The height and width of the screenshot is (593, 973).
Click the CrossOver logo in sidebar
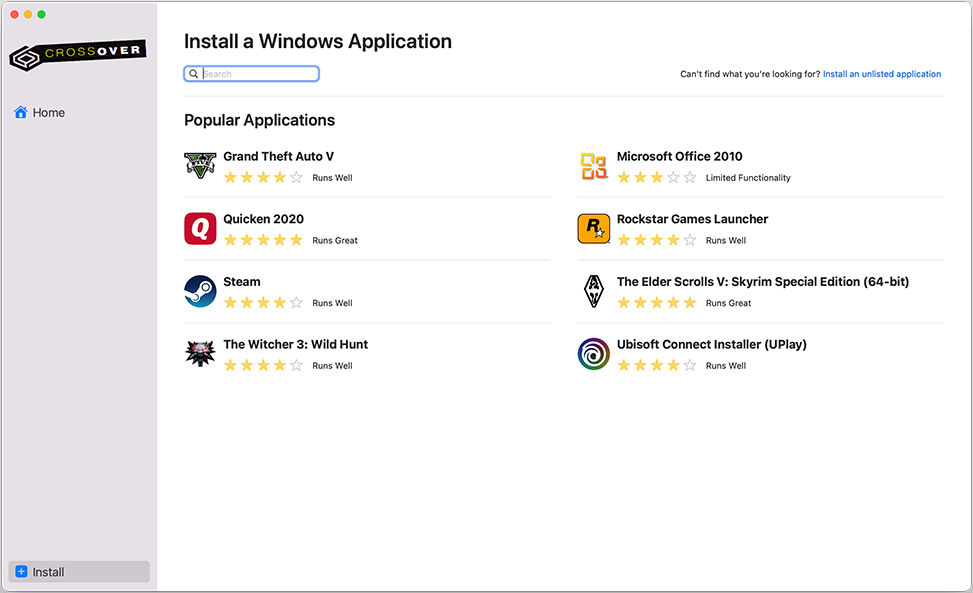pyautogui.click(x=78, y=54)
